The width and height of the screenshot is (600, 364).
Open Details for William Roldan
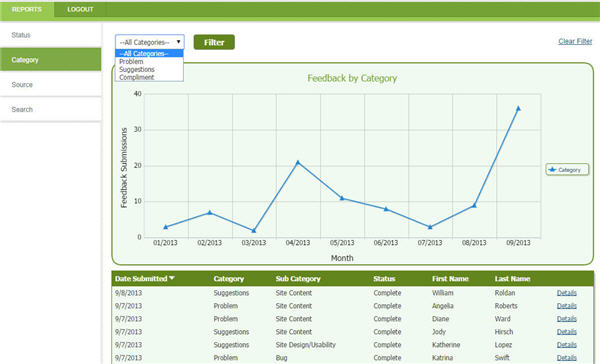566,293
